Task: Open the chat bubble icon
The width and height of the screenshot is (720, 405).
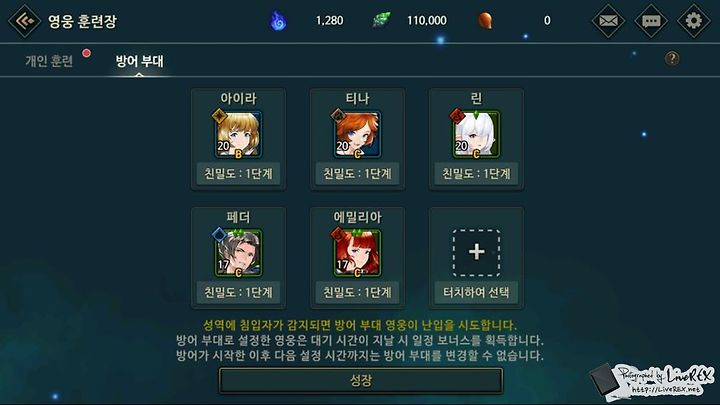Action: pos(651,21)
